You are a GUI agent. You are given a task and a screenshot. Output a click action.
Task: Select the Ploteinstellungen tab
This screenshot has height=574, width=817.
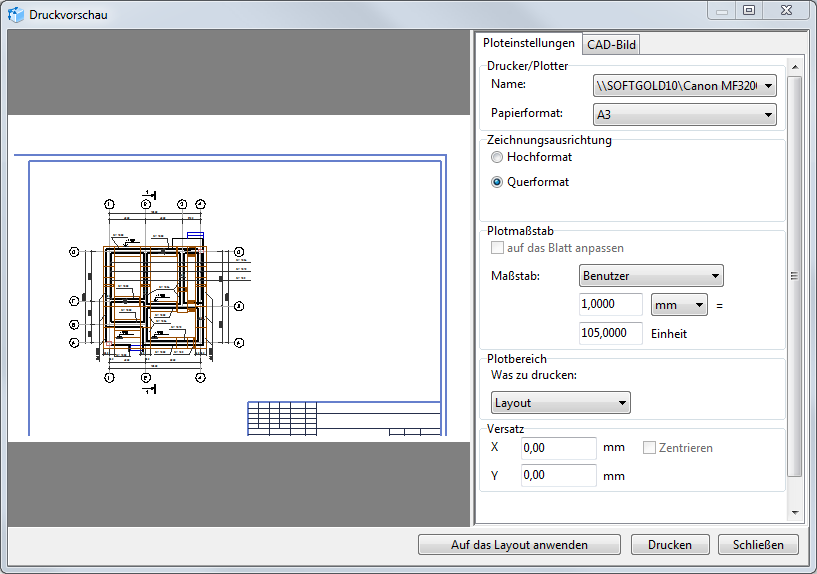click(x=528, y=43)
